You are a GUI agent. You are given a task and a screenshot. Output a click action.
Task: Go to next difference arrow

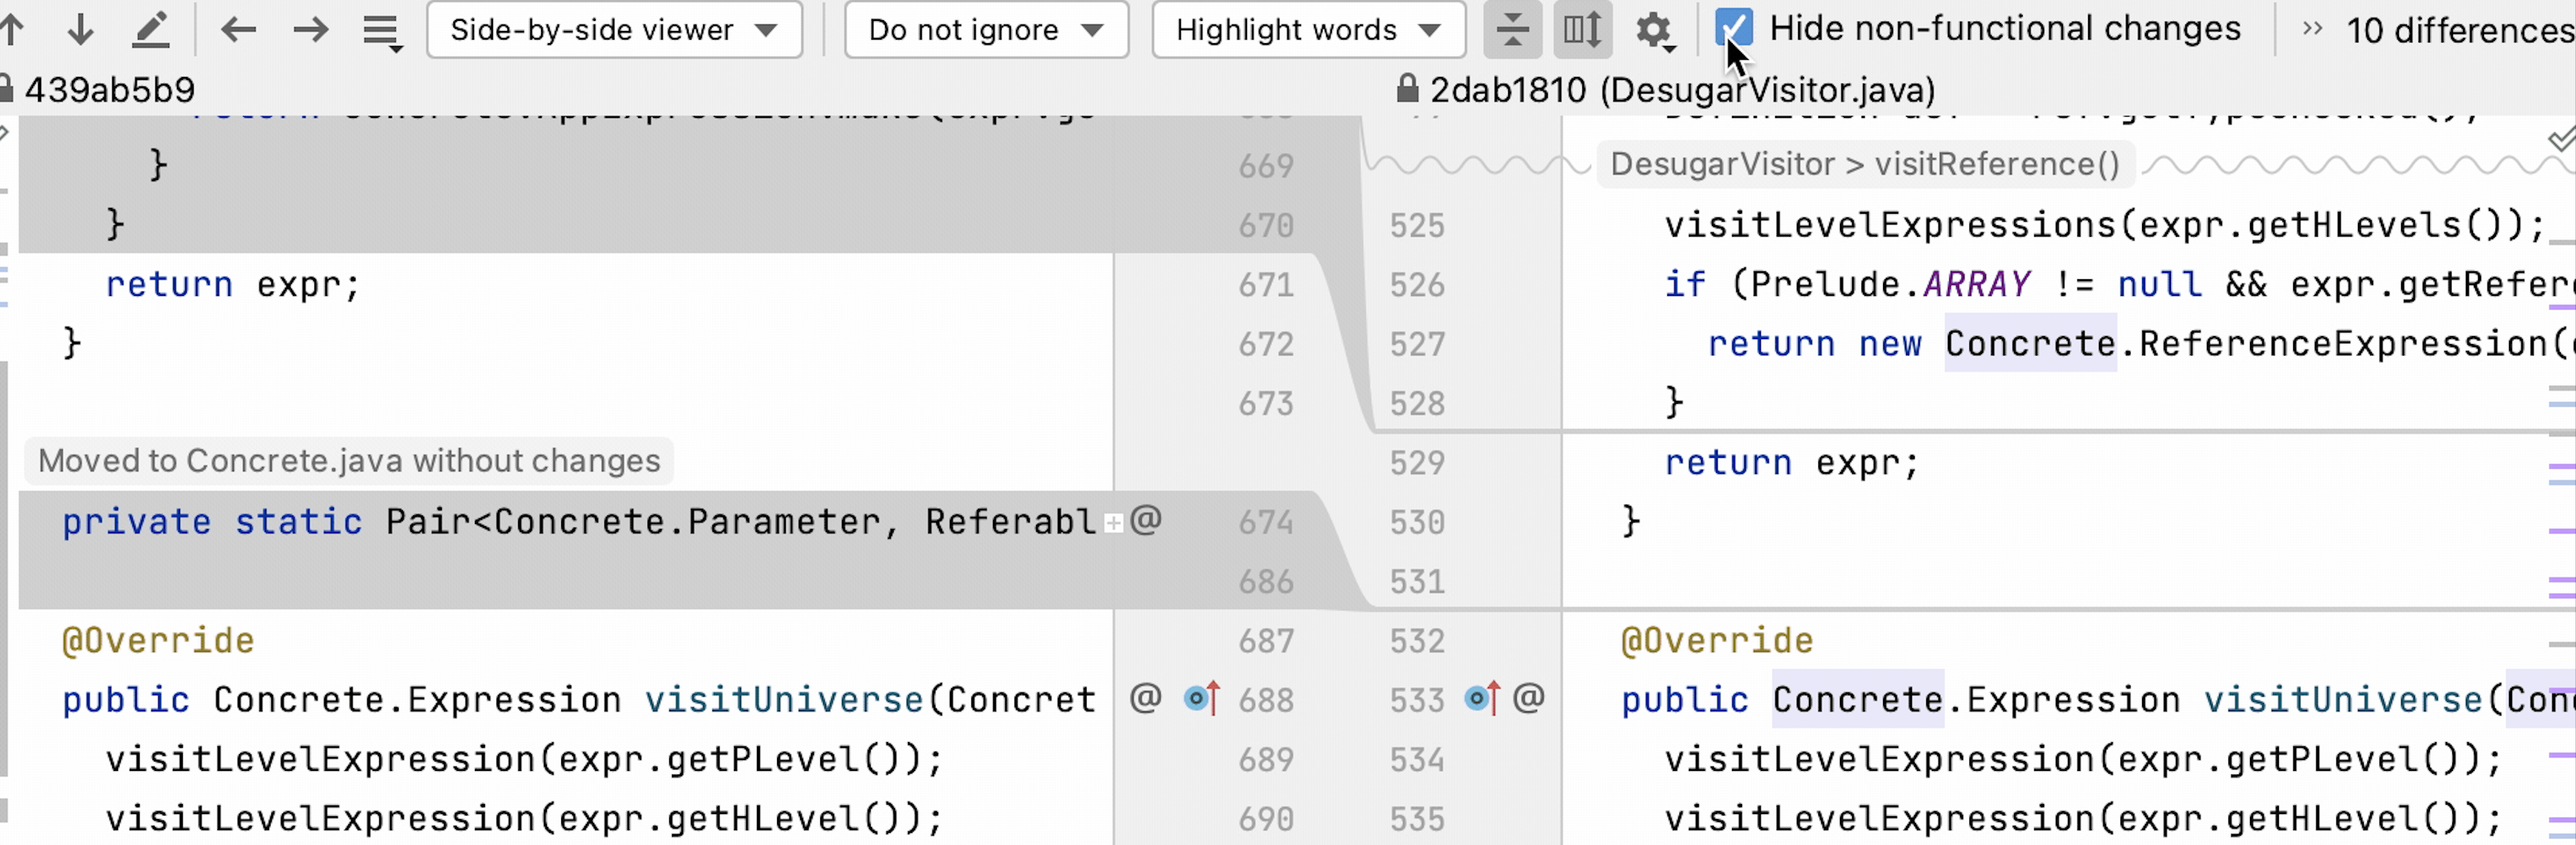80,29
